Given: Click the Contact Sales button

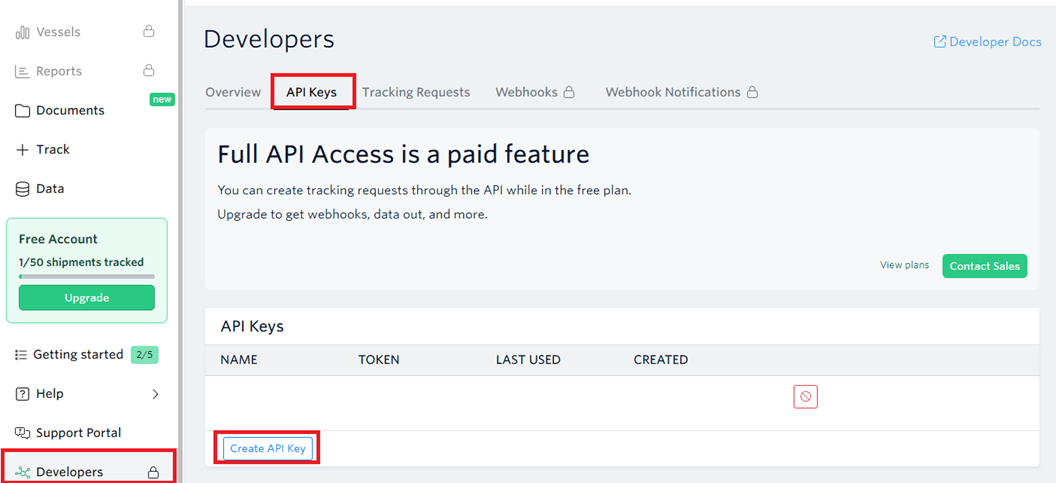Looking at the screenshot, I should 984,266.
